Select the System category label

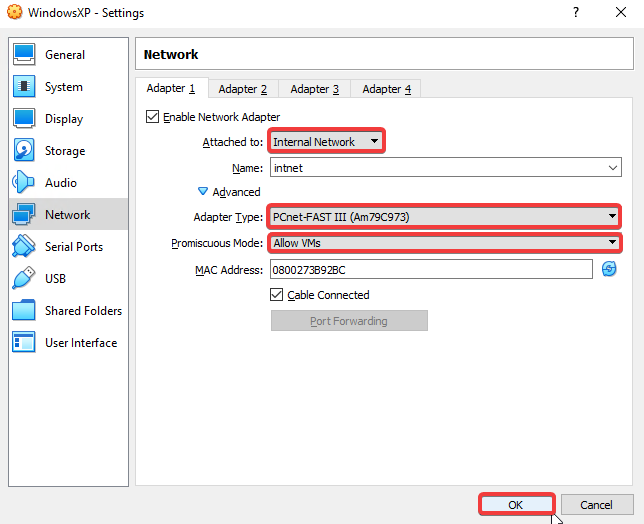point(64,87)
